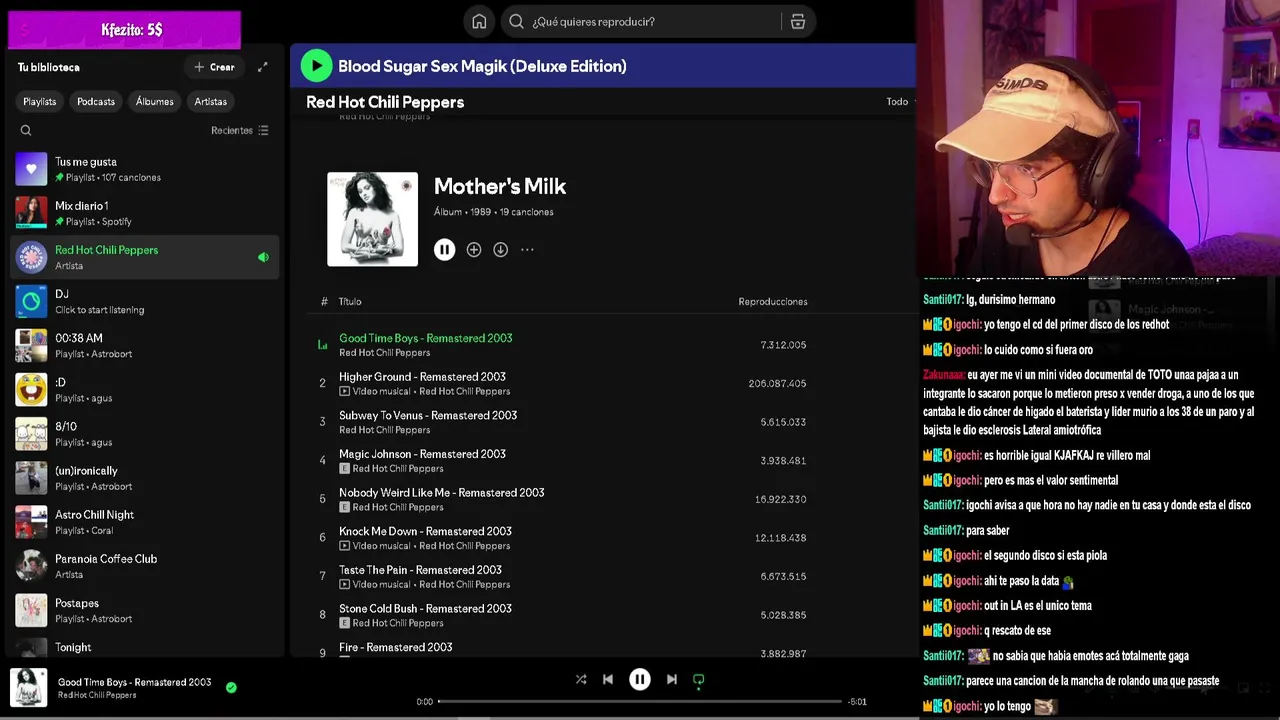
Task: Open the :D playlist by agus
Action: 145,389
